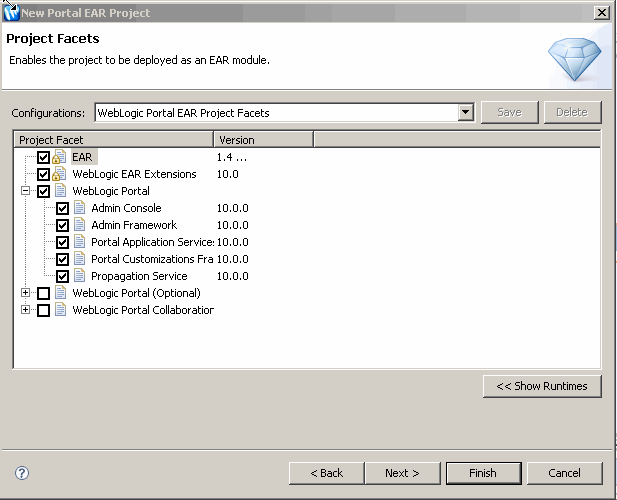Close the dialog with the X button
617x500 pixels.
click(602, 13)
